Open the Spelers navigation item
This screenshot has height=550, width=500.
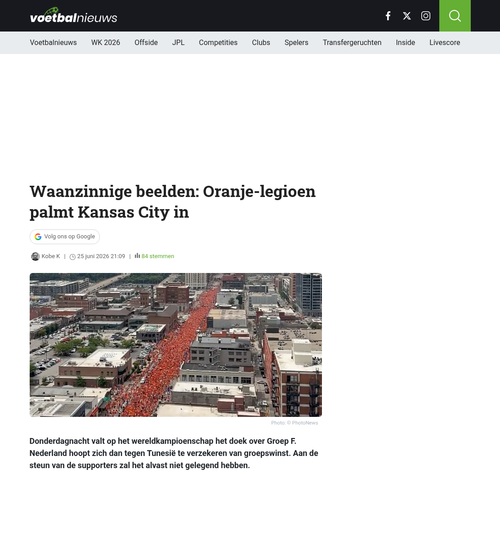point(296,42)
